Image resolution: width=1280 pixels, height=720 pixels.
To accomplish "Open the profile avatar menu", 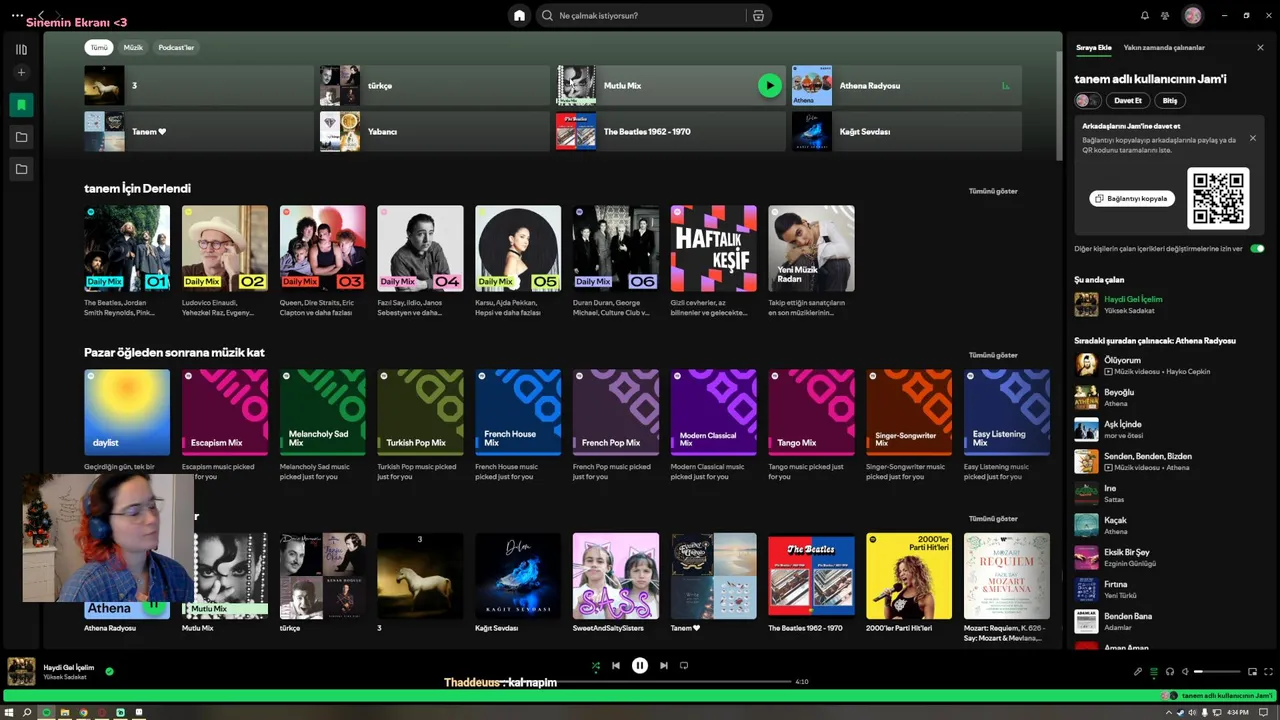I will click(x=1193, y=15).
